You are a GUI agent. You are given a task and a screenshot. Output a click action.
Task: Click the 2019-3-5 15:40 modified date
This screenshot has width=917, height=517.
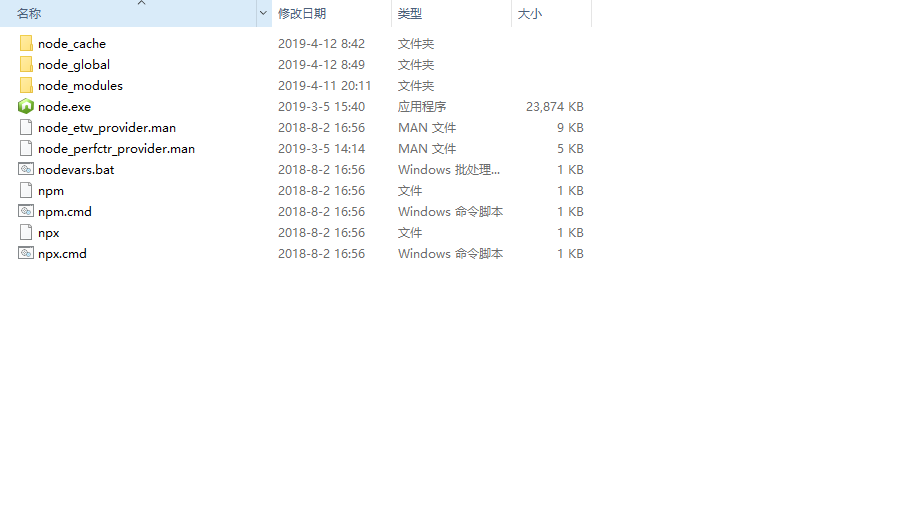(321, 107)
